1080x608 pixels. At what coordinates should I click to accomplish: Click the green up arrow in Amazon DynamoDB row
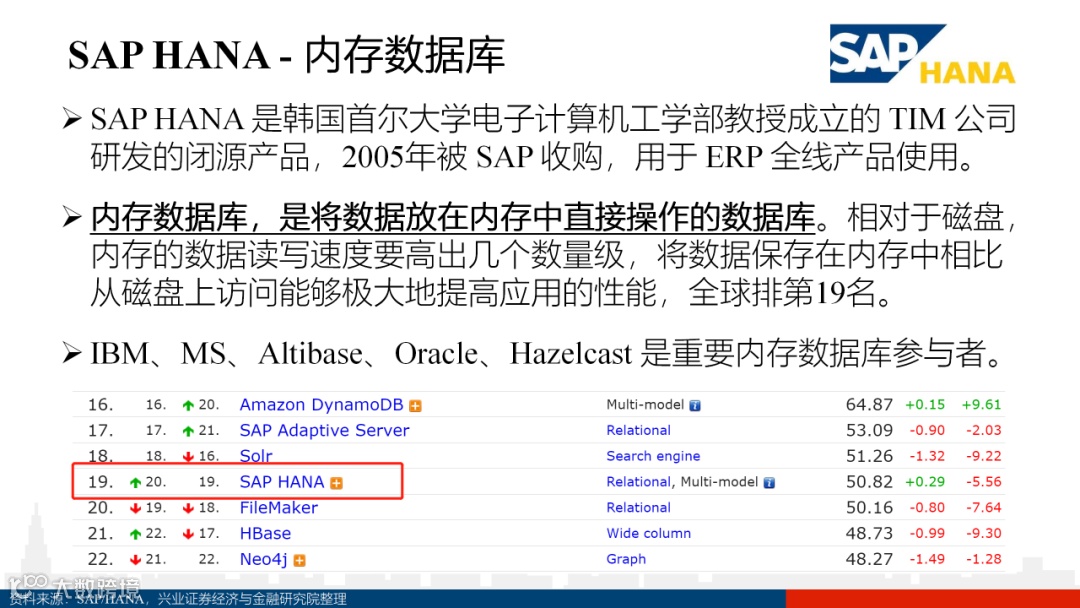pyautogui.click(x=188, y=406)
